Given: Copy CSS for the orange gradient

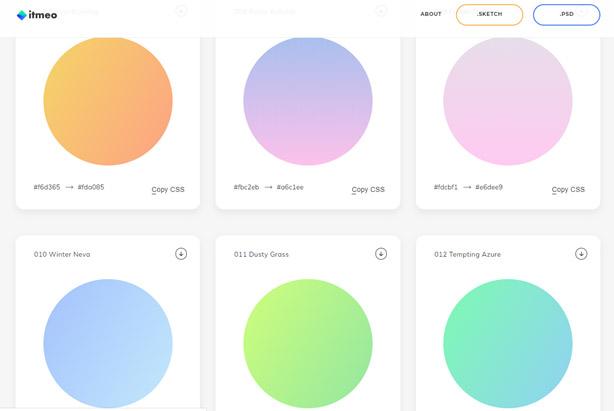Looking at the screenshot, I should [168, 189].
